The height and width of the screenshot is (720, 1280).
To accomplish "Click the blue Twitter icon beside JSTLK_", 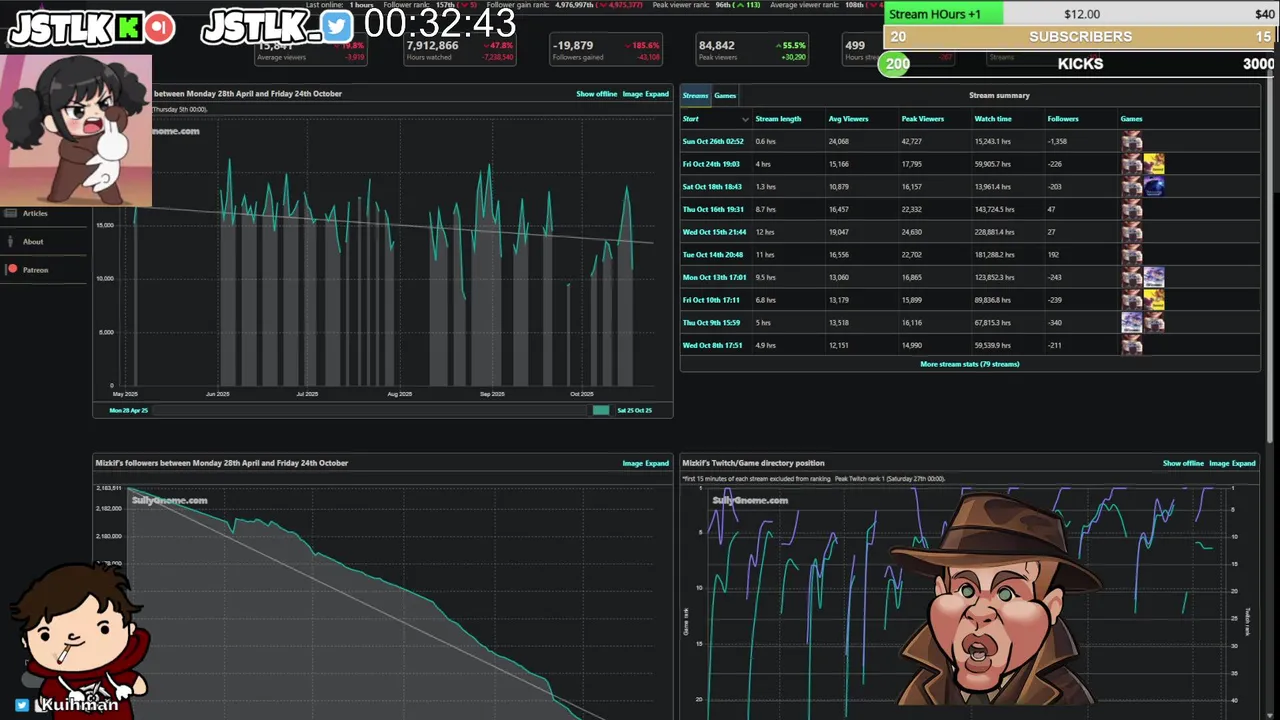I will coord(338,28).
